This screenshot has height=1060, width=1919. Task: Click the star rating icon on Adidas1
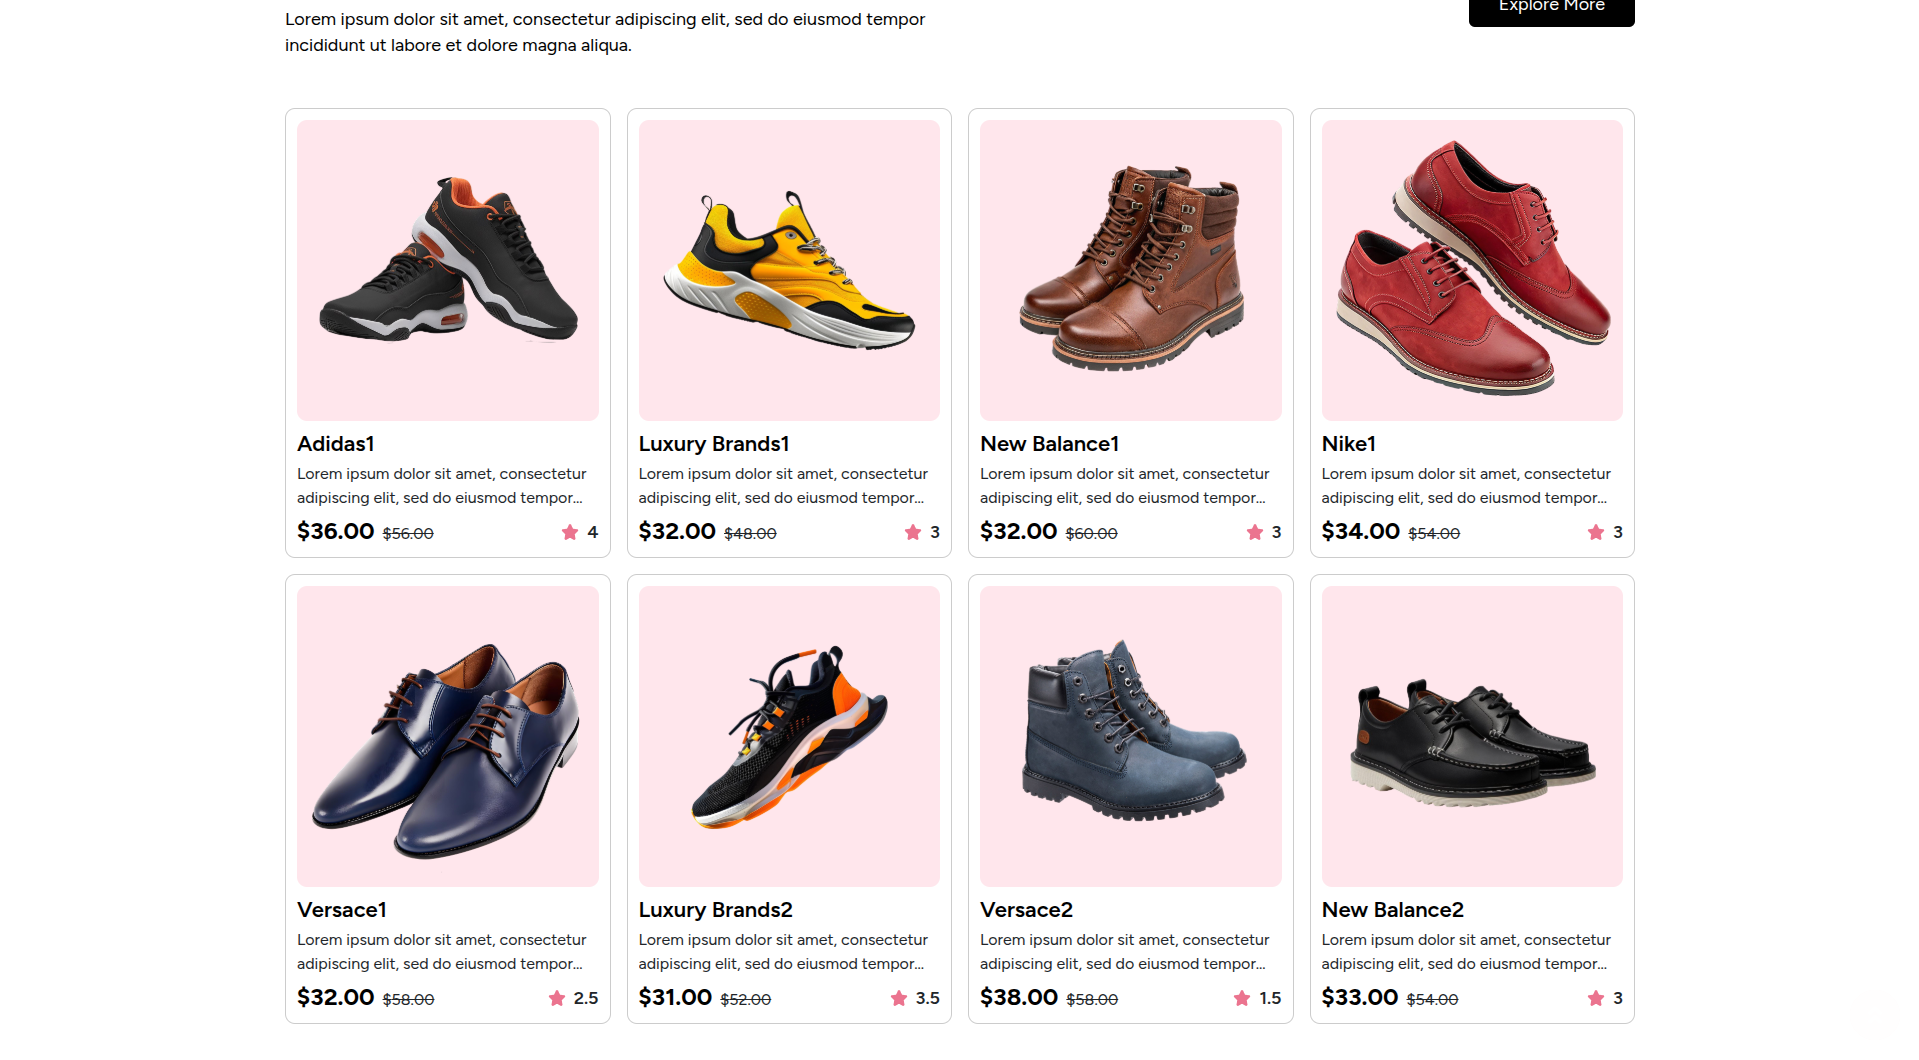click(570, 532)
